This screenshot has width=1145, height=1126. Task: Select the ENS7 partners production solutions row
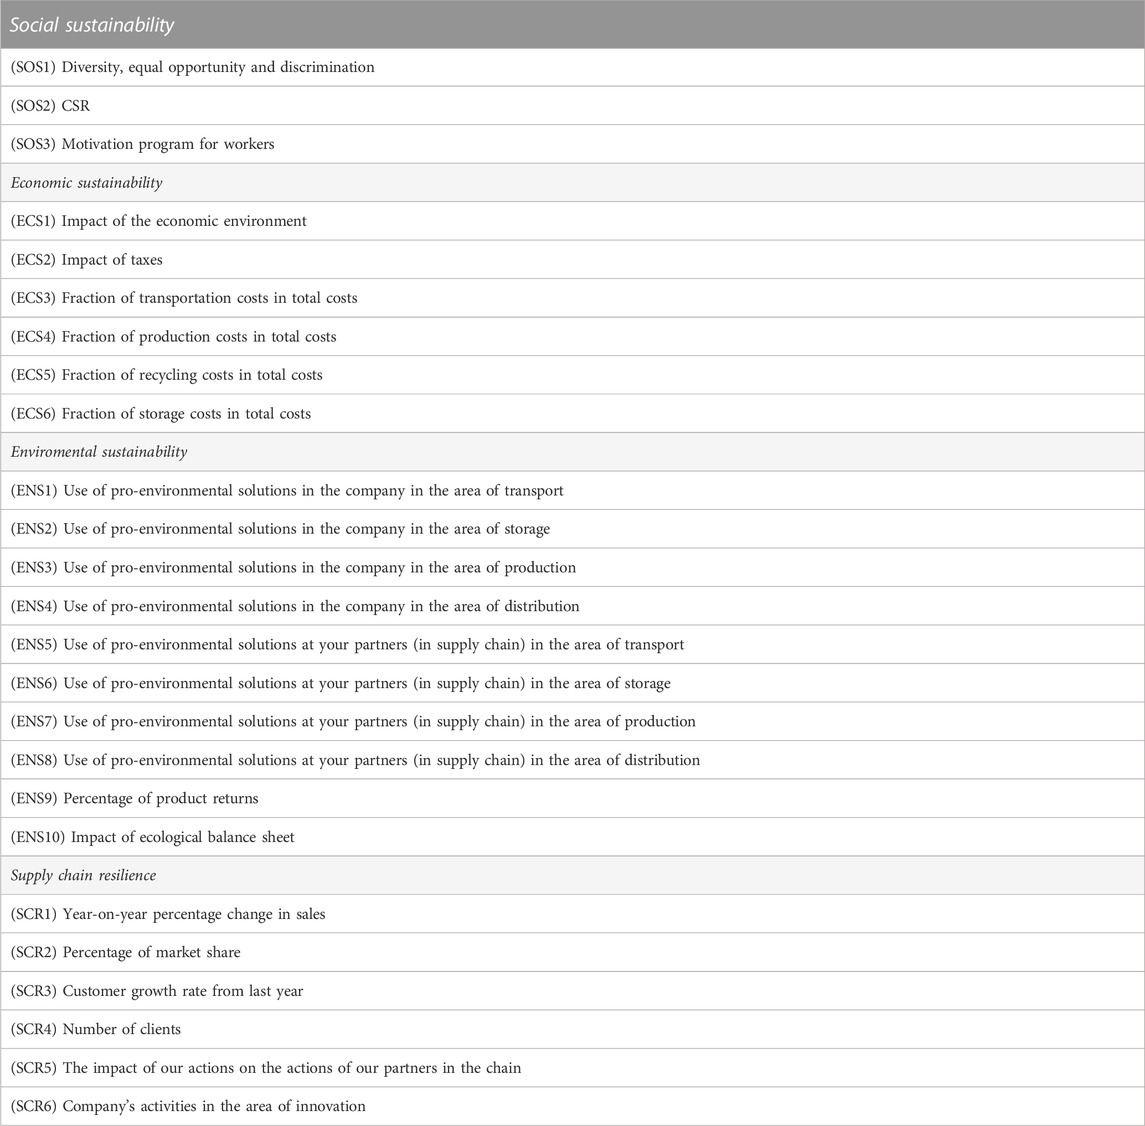point(572,721)
